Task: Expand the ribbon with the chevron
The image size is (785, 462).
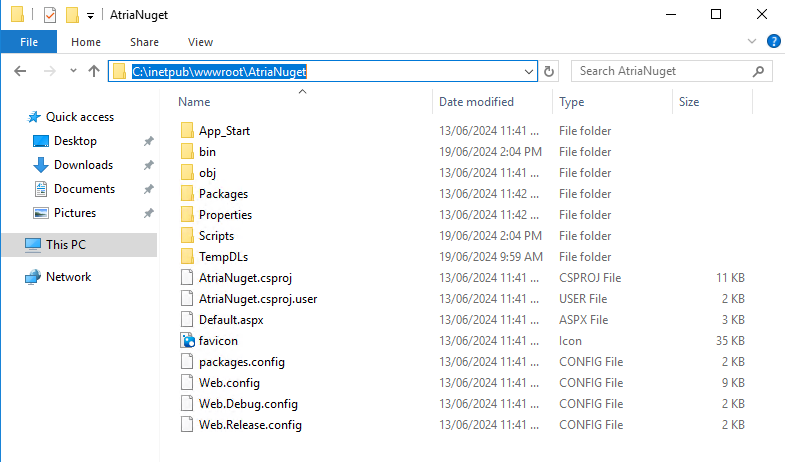Action: [751, 41]
